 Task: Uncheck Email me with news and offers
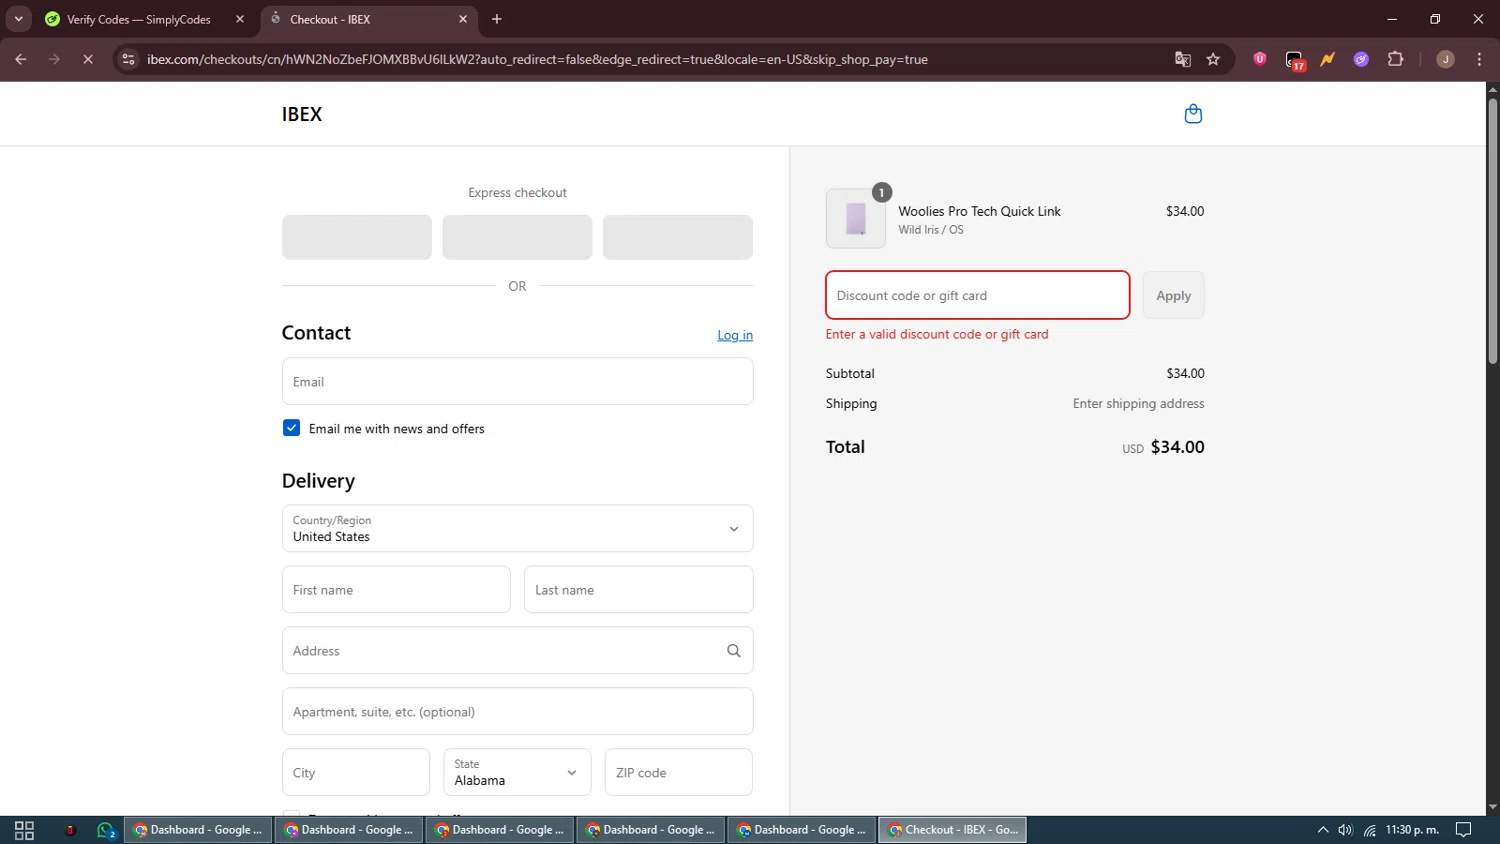[291, 428]
